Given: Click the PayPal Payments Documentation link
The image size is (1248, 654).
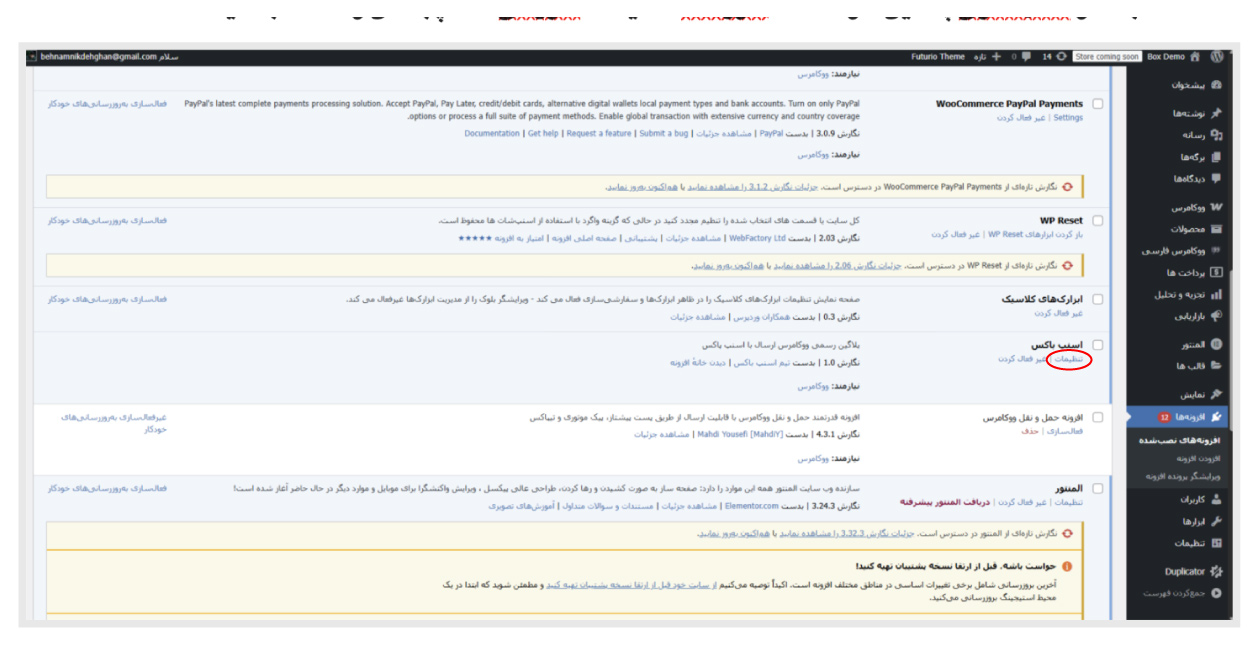Looking at the screenshot, I should 492,134.
